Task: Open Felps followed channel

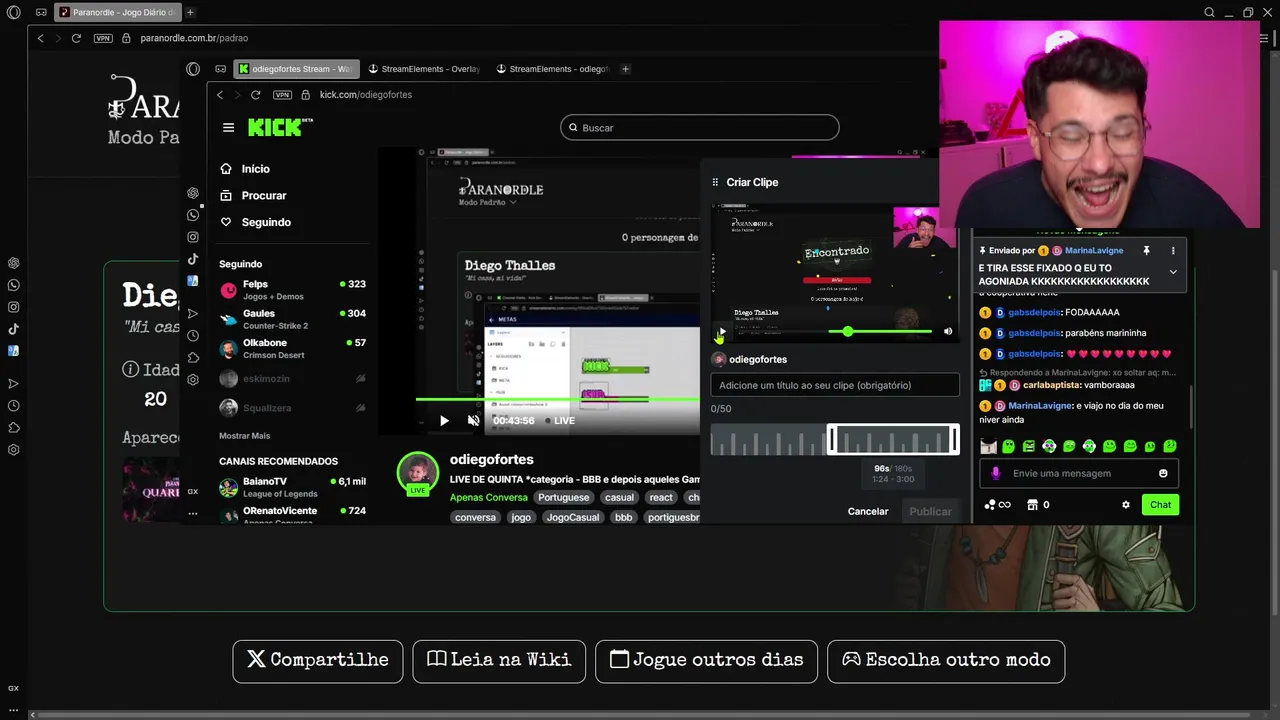Action: (292, 290)
